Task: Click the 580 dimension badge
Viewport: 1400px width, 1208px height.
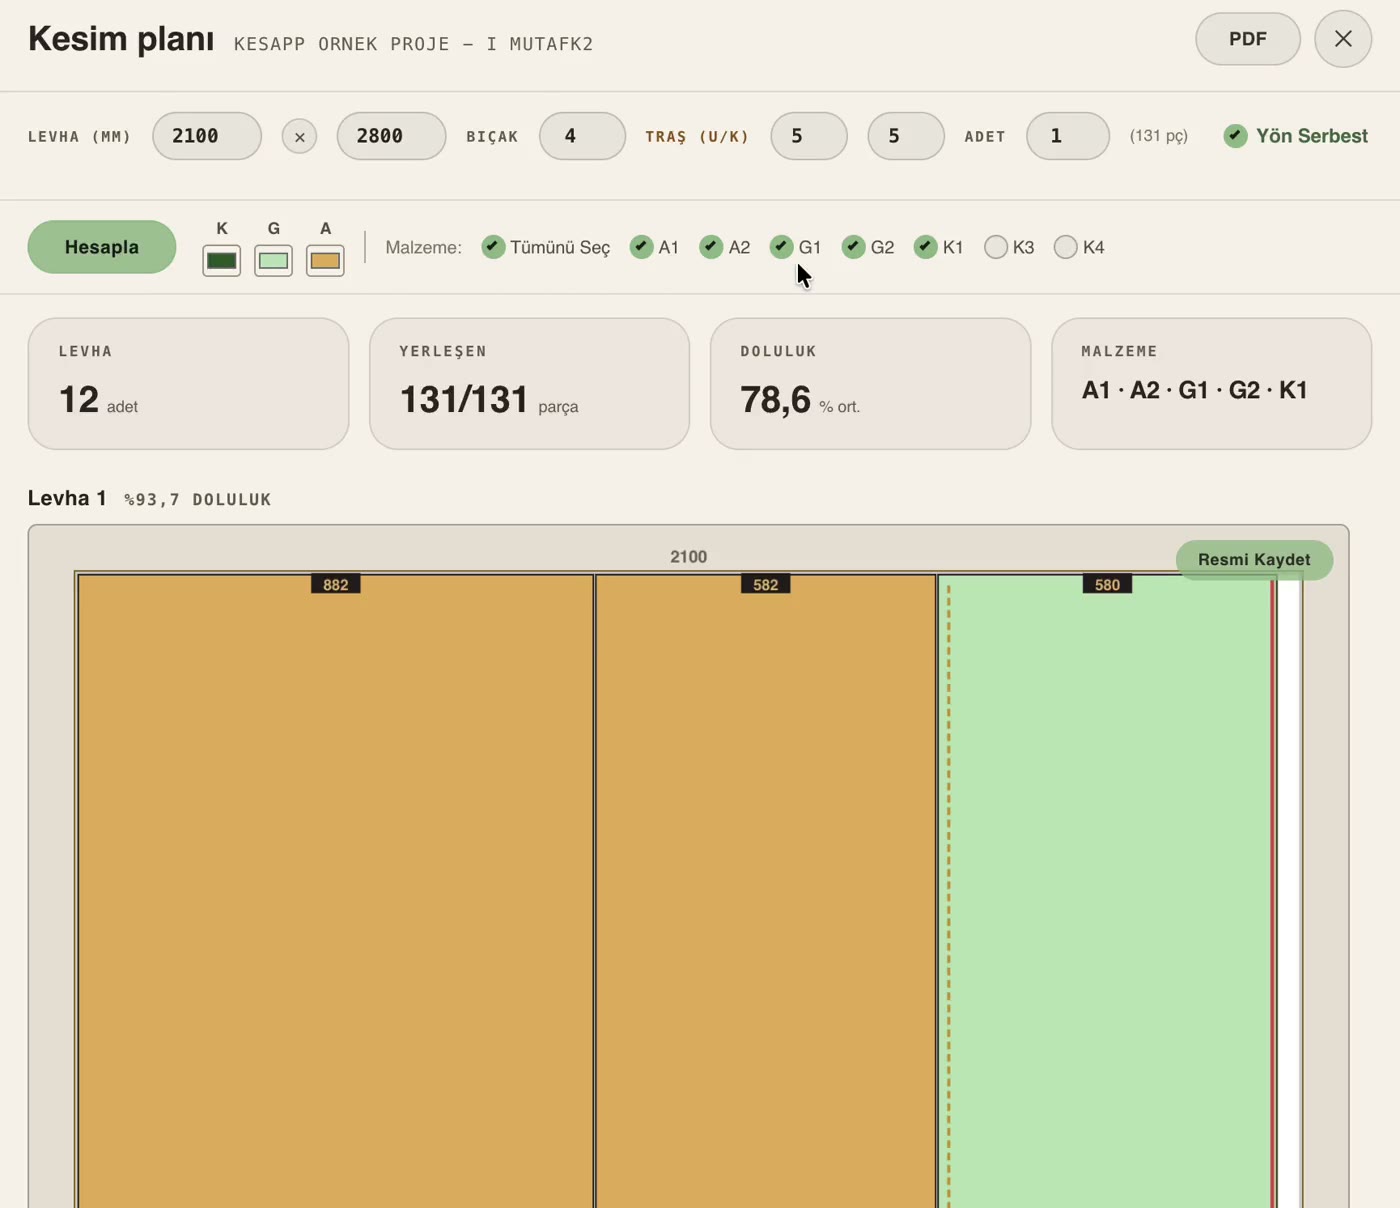Action: click(x=1107, y=584)
